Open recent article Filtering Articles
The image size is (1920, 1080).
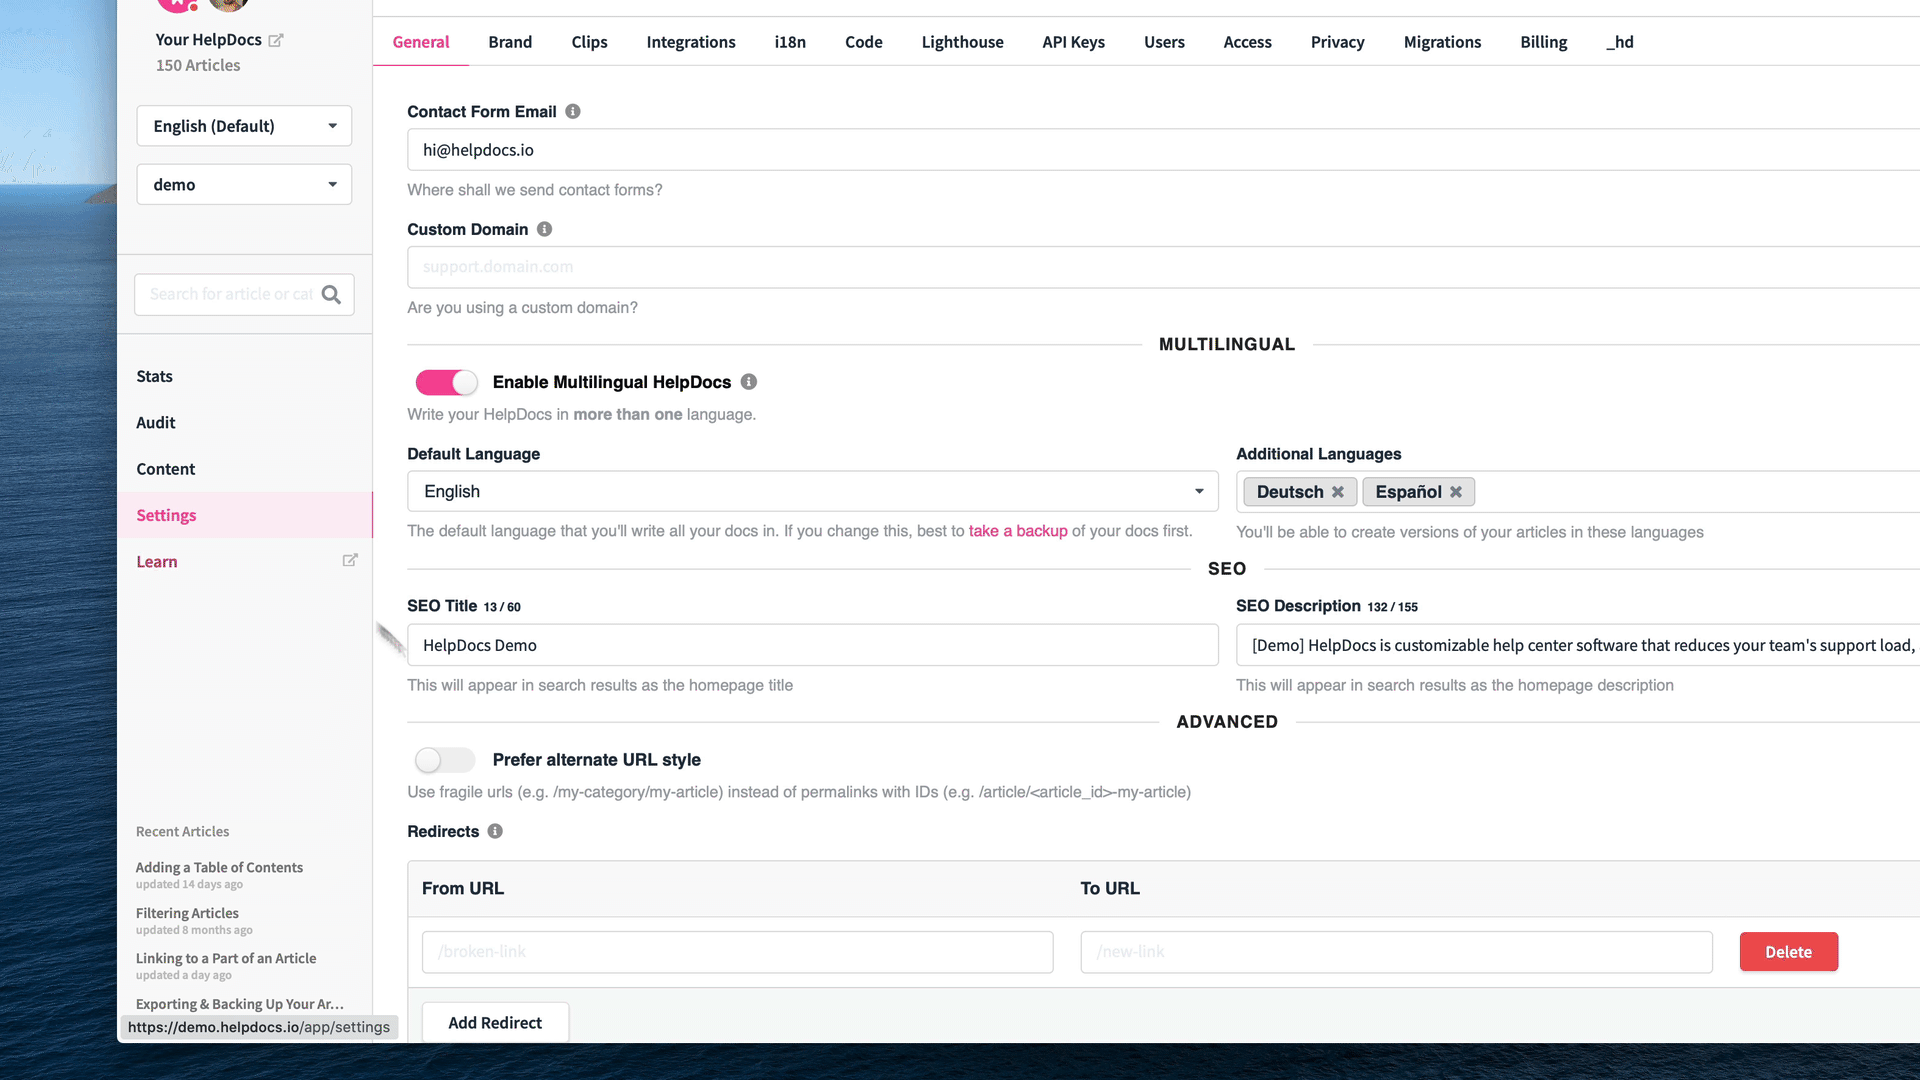(187, 914)
